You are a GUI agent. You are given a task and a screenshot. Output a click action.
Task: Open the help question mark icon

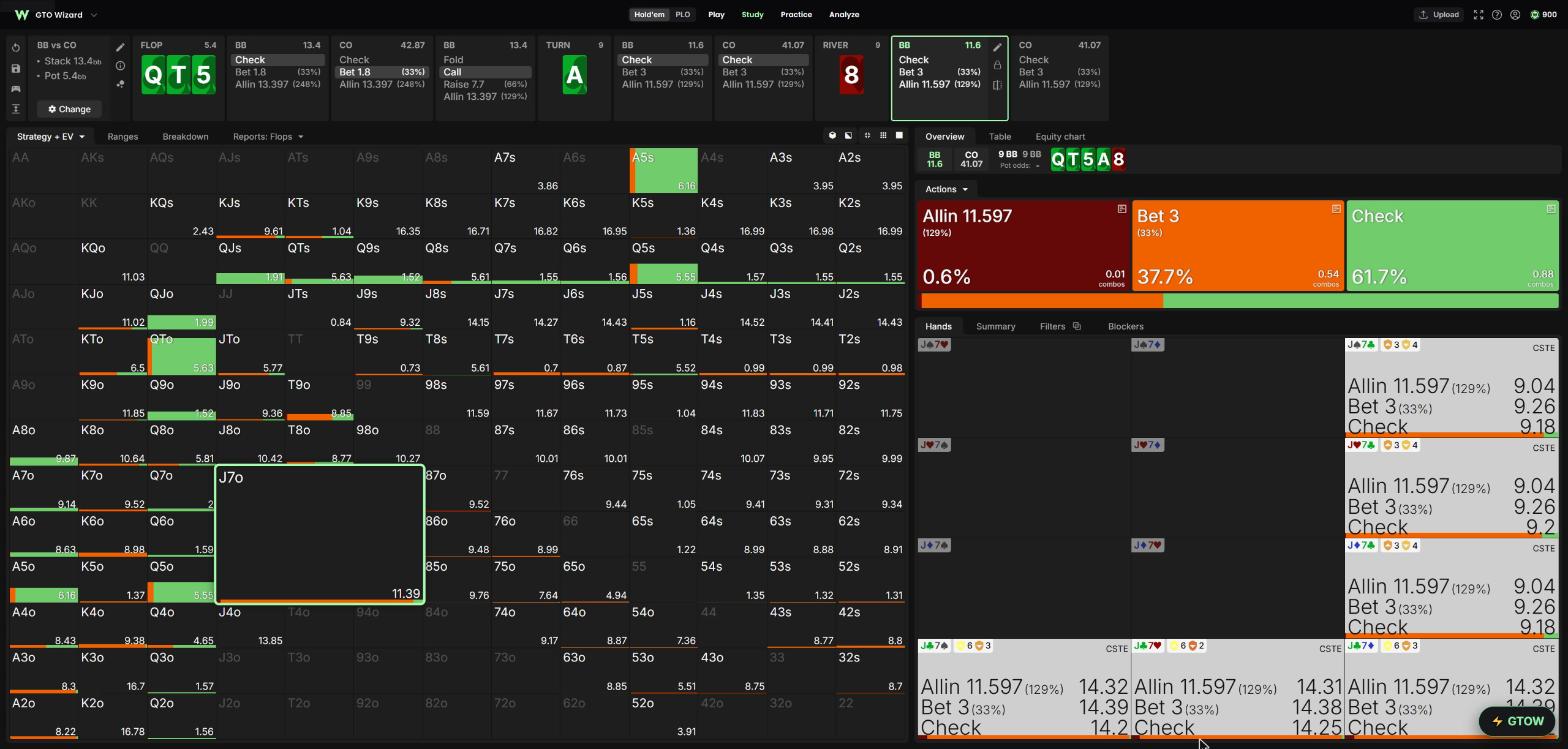(1497, 15)
